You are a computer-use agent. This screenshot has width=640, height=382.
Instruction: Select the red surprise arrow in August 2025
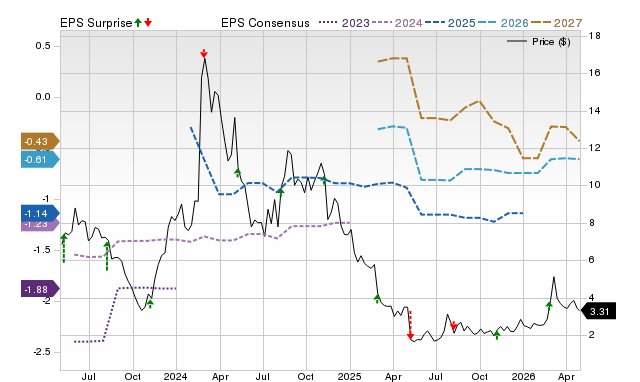[453, 325]
